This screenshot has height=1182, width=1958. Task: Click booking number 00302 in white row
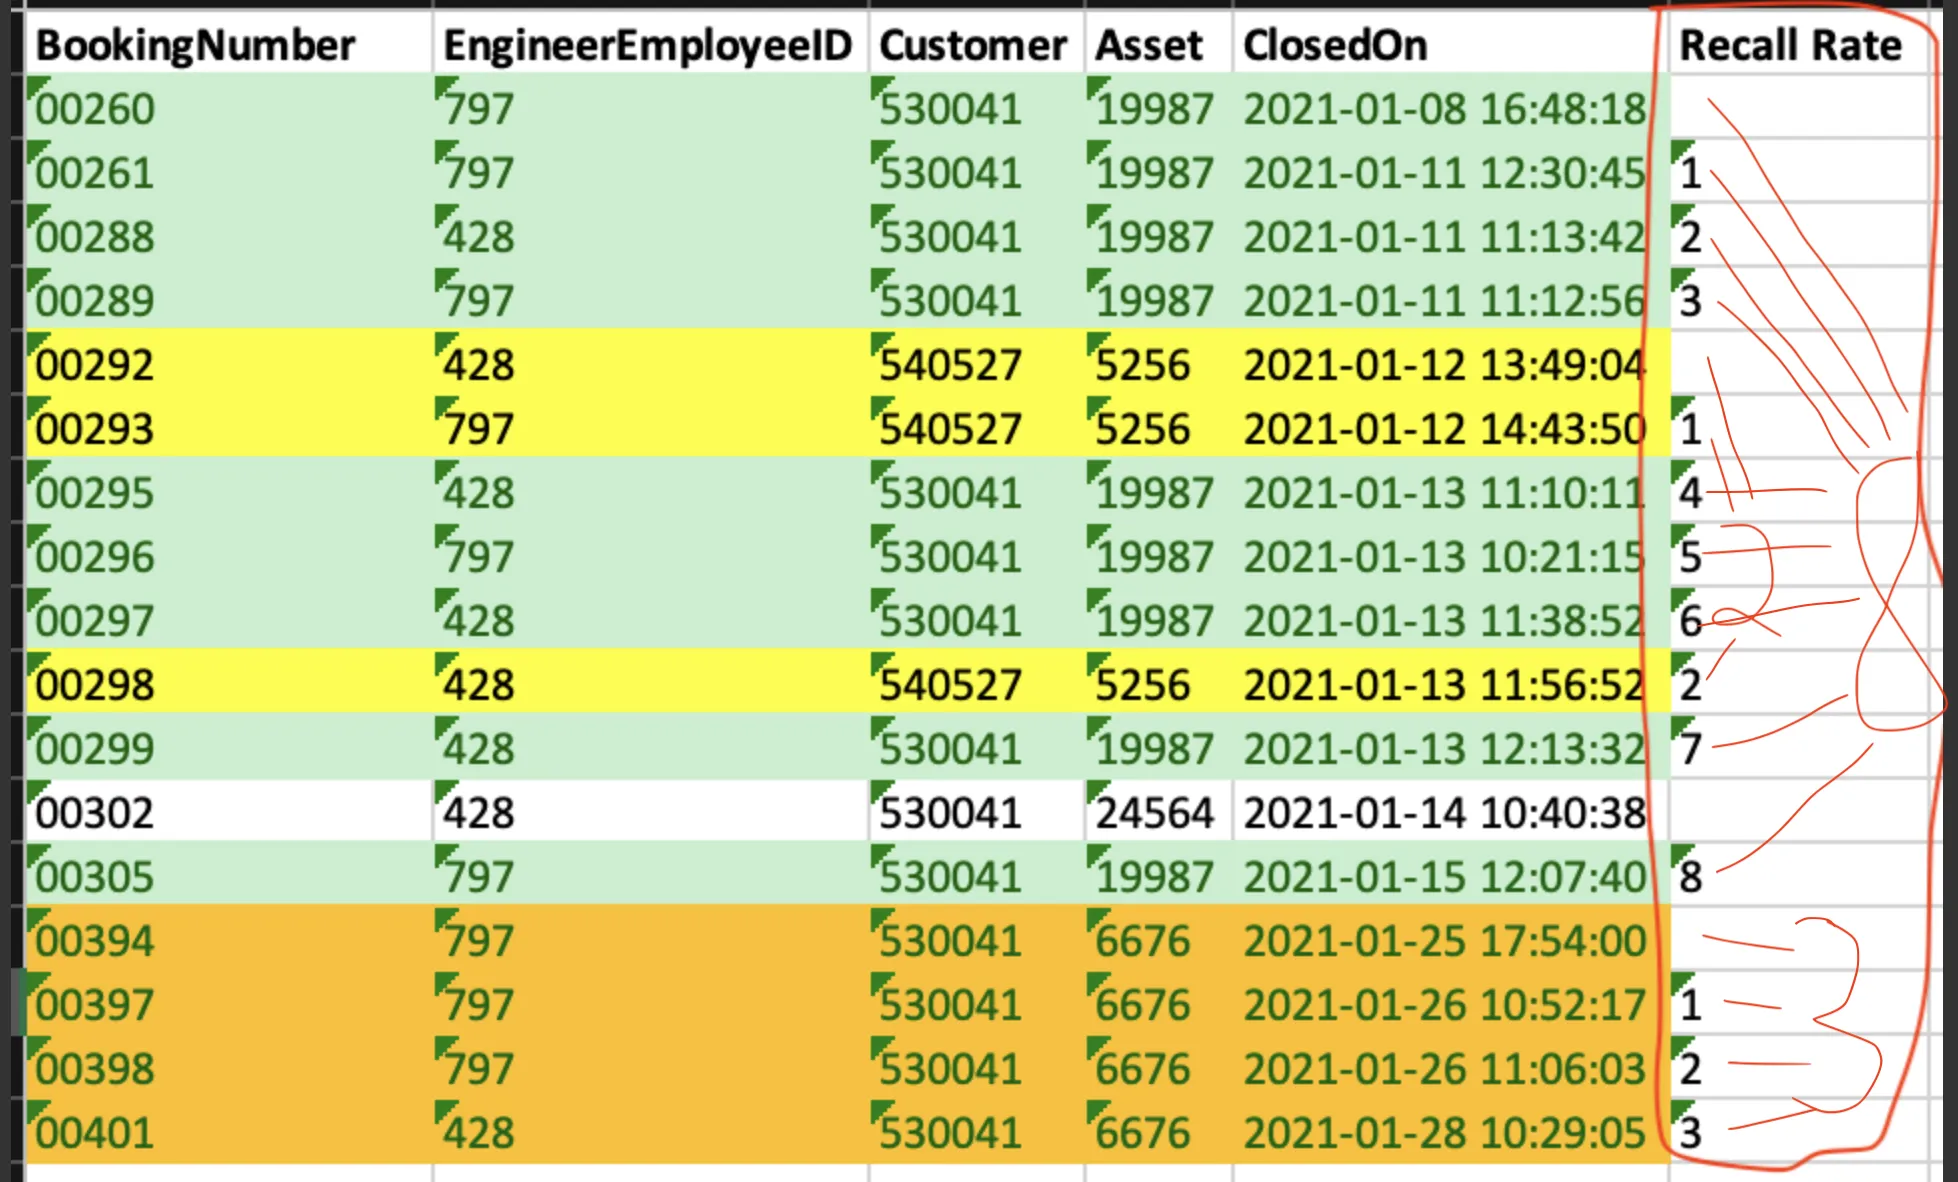point(96,812)
